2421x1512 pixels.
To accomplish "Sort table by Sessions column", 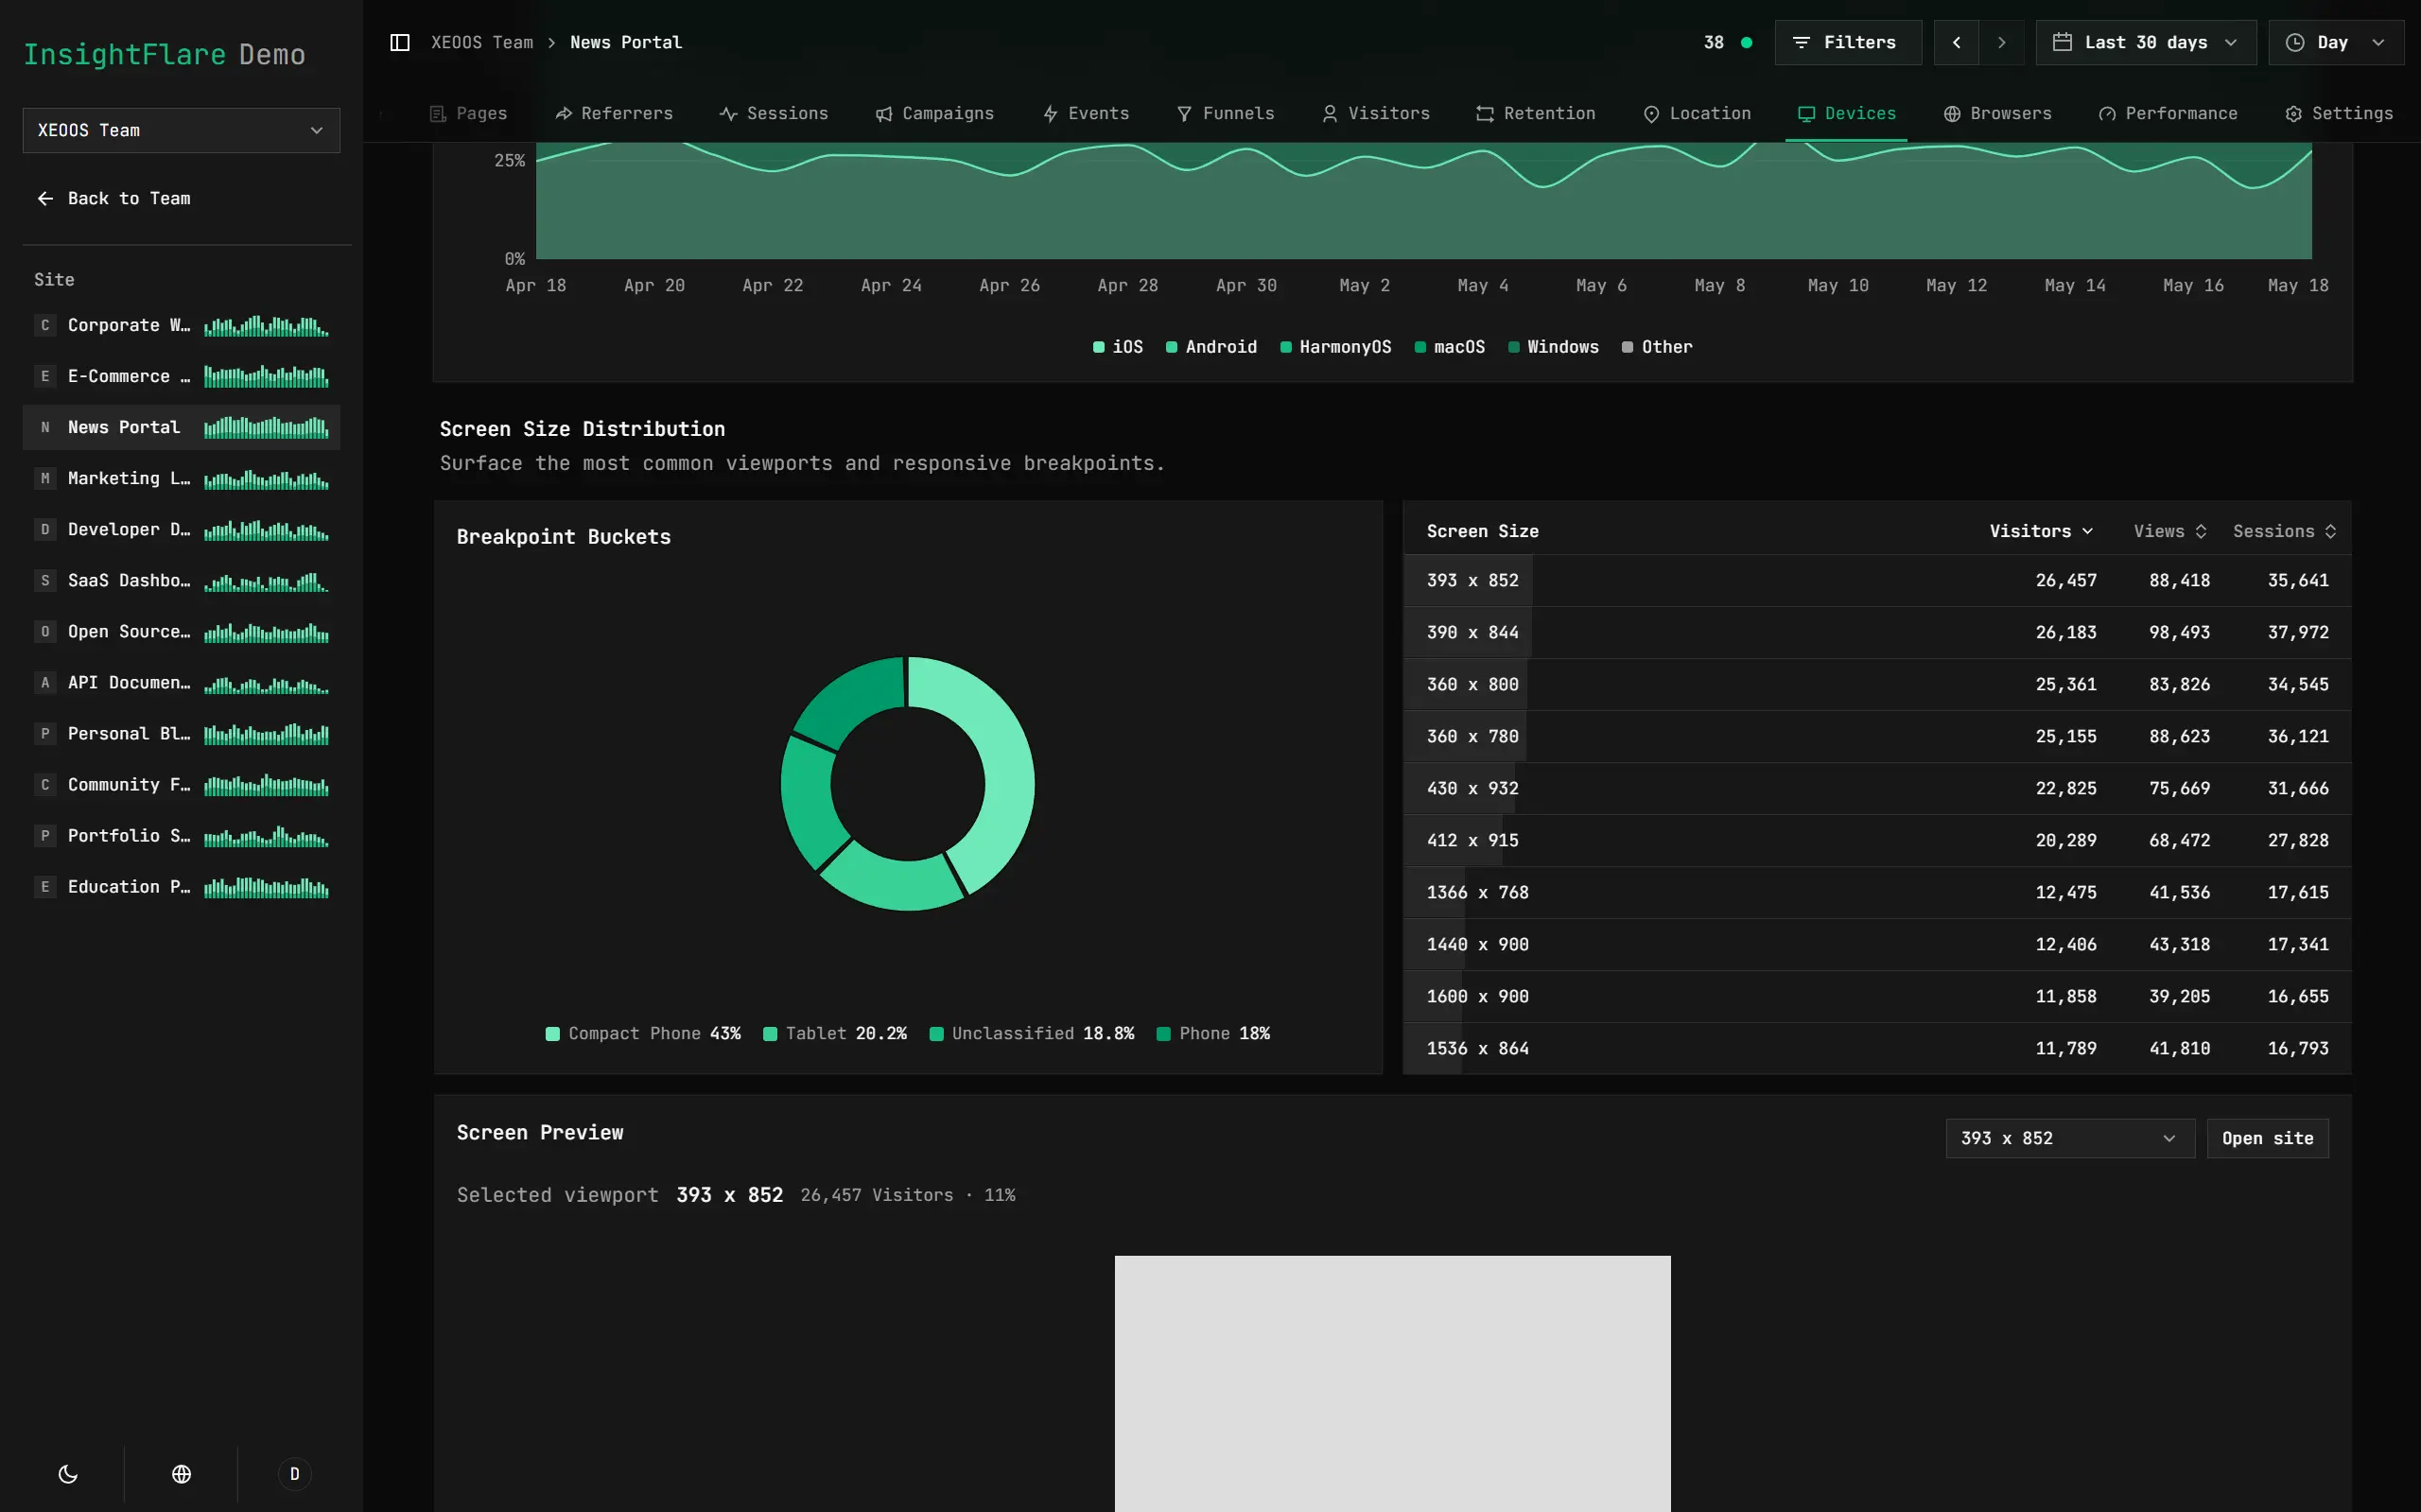I will [2284, 531].
